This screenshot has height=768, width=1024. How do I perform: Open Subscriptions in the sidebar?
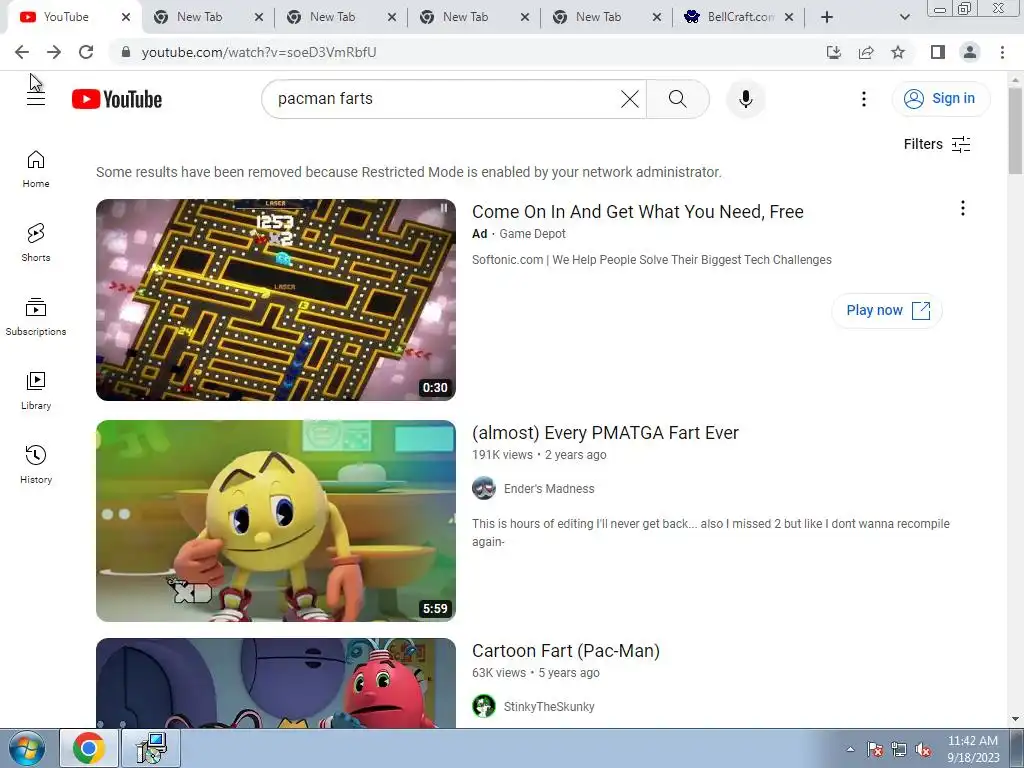(36, 317)
